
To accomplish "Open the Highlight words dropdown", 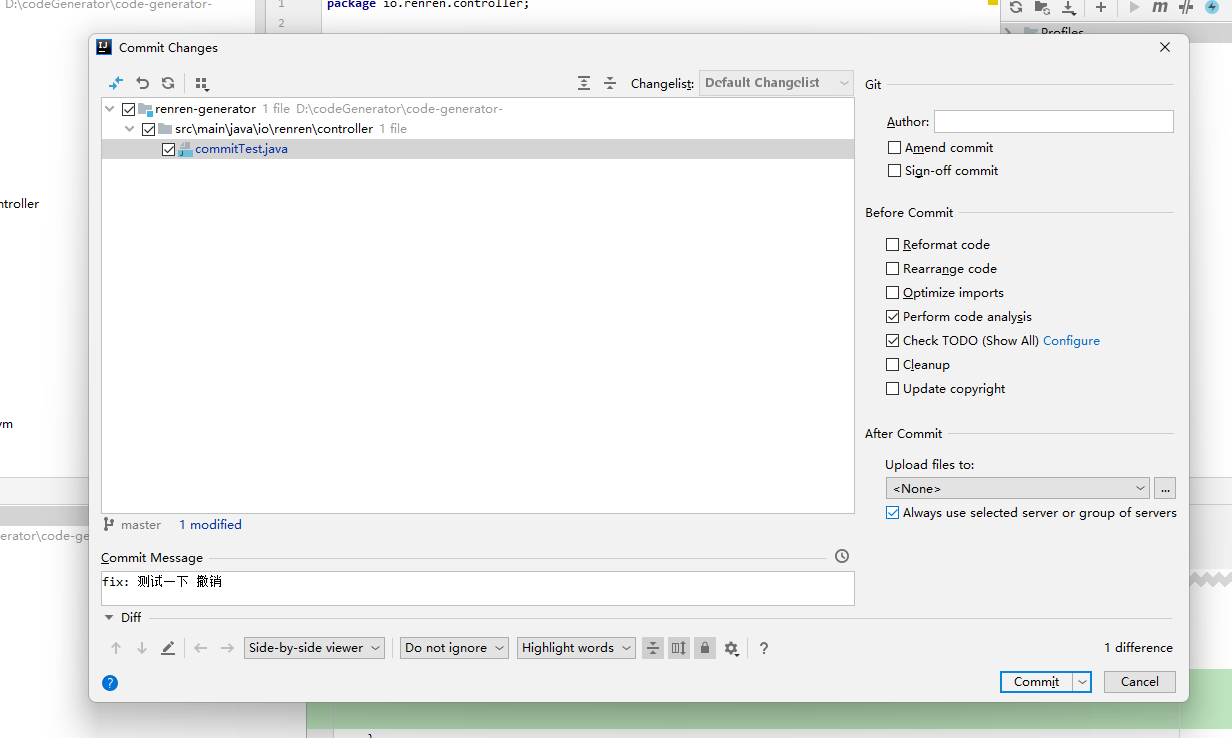I will pos(576,648).
